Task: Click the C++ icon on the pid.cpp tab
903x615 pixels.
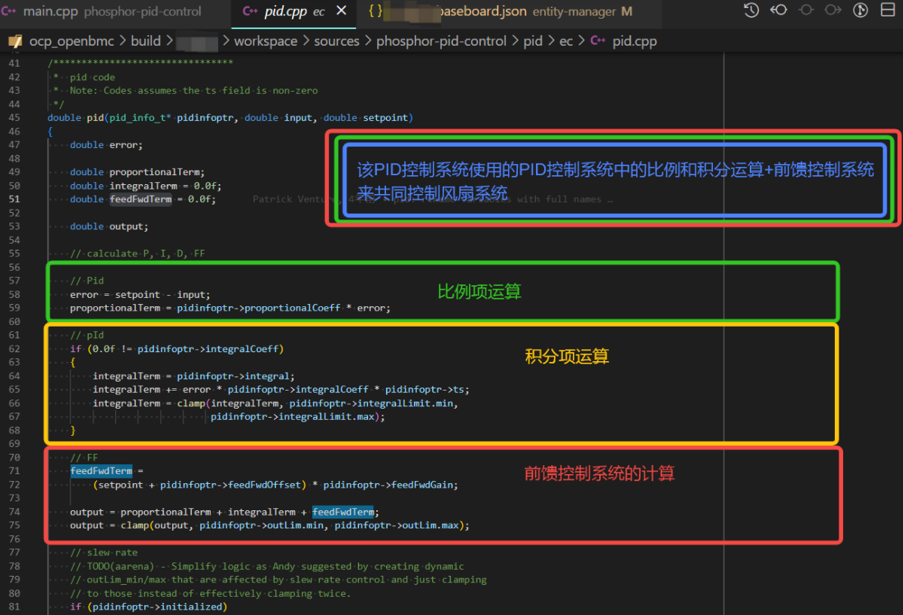Action: coord(250,11)
